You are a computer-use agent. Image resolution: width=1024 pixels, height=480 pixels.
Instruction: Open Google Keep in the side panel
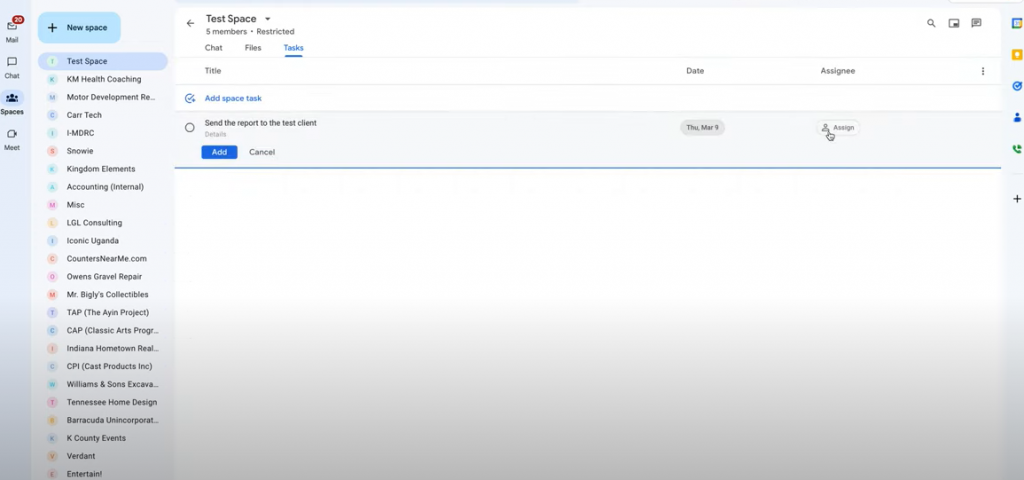(x=1016, y=55)
